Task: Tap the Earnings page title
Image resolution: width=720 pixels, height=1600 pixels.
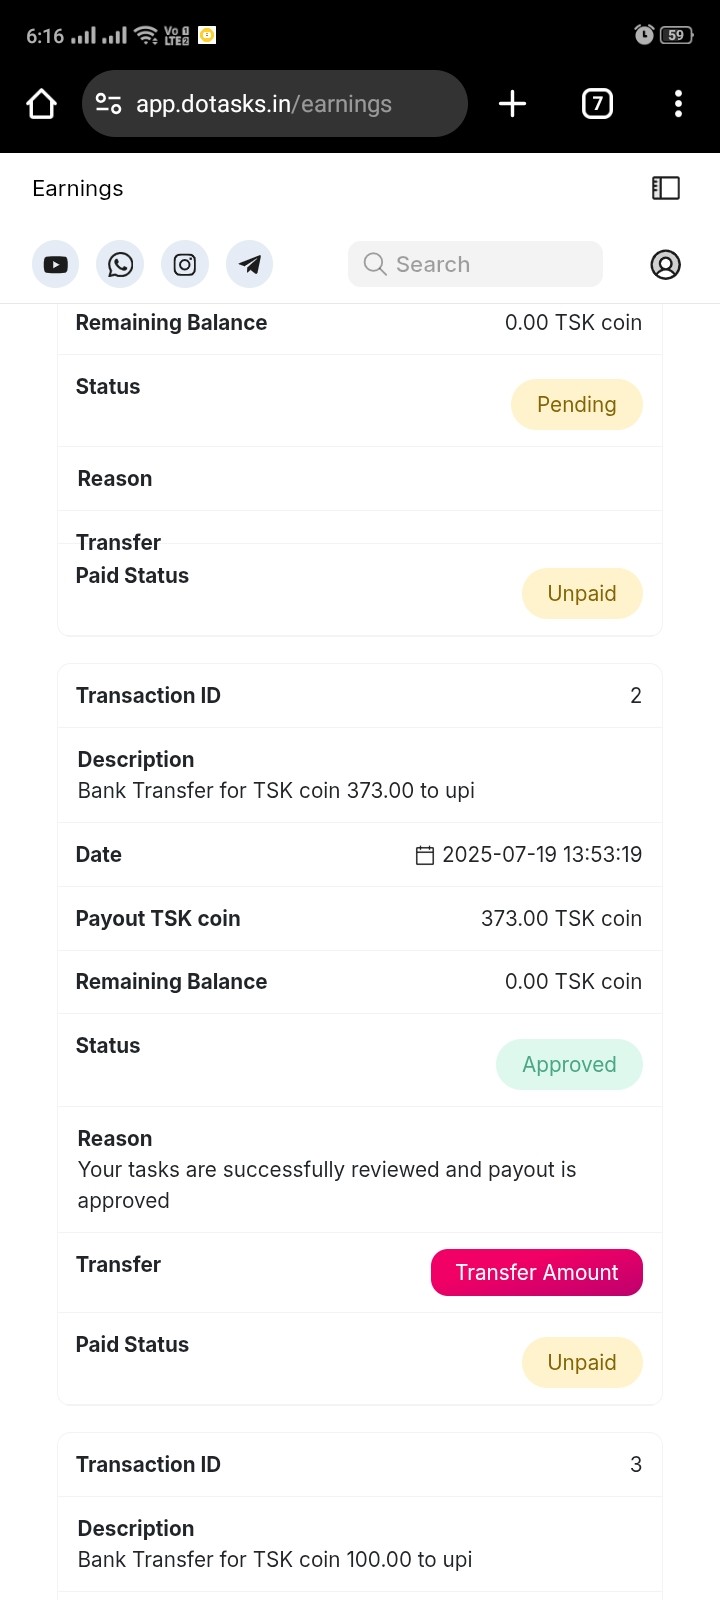Action: pos(78,189)
